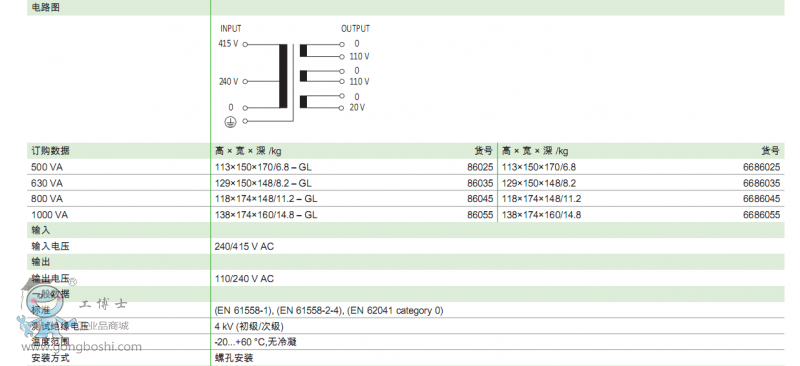800x366 pixels.
Task: Select part number 86025
Action: (480, 167)
